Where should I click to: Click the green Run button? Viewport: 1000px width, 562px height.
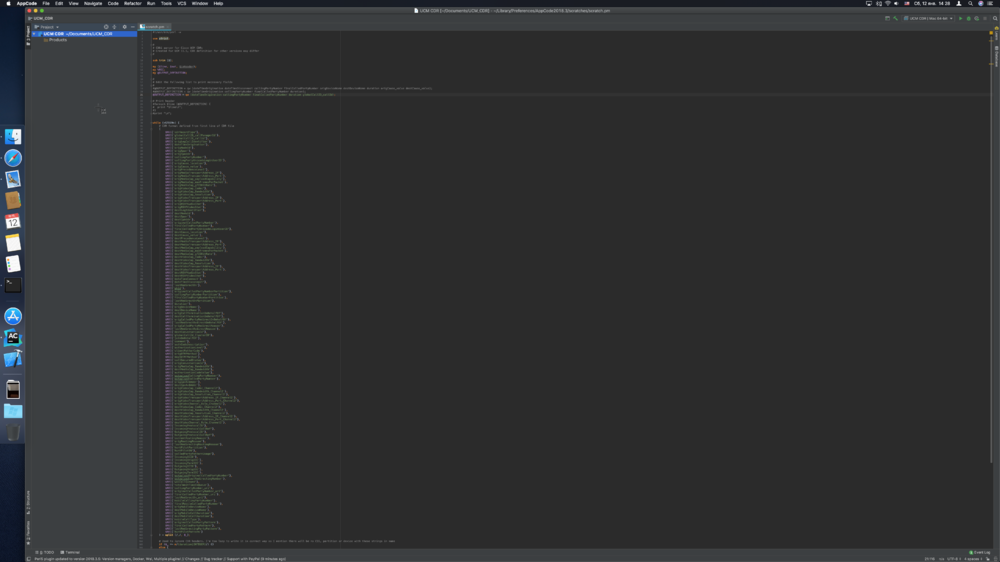[960, 18]
